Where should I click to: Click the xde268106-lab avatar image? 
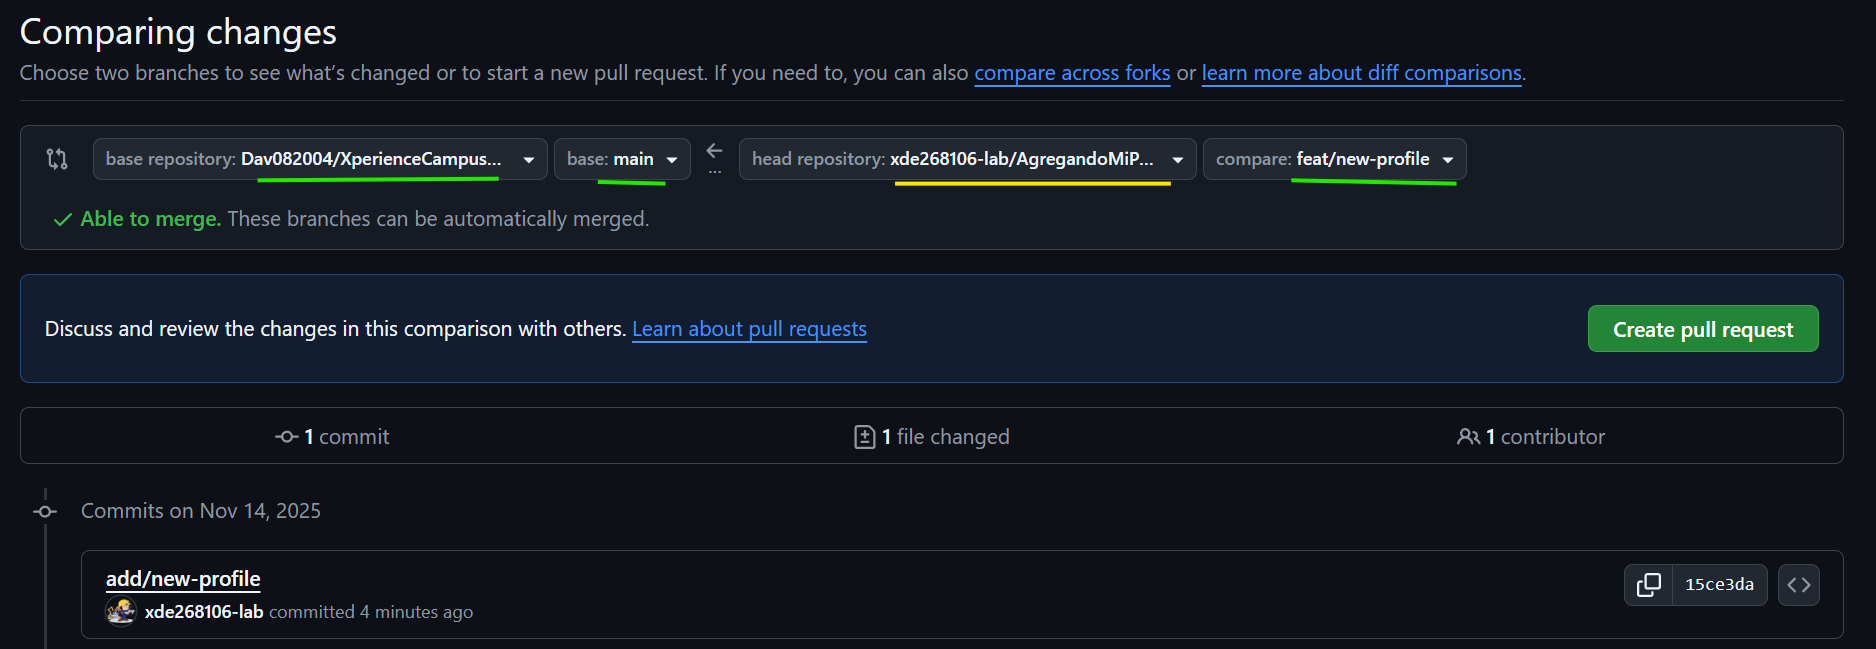click(x=121, y=611)
